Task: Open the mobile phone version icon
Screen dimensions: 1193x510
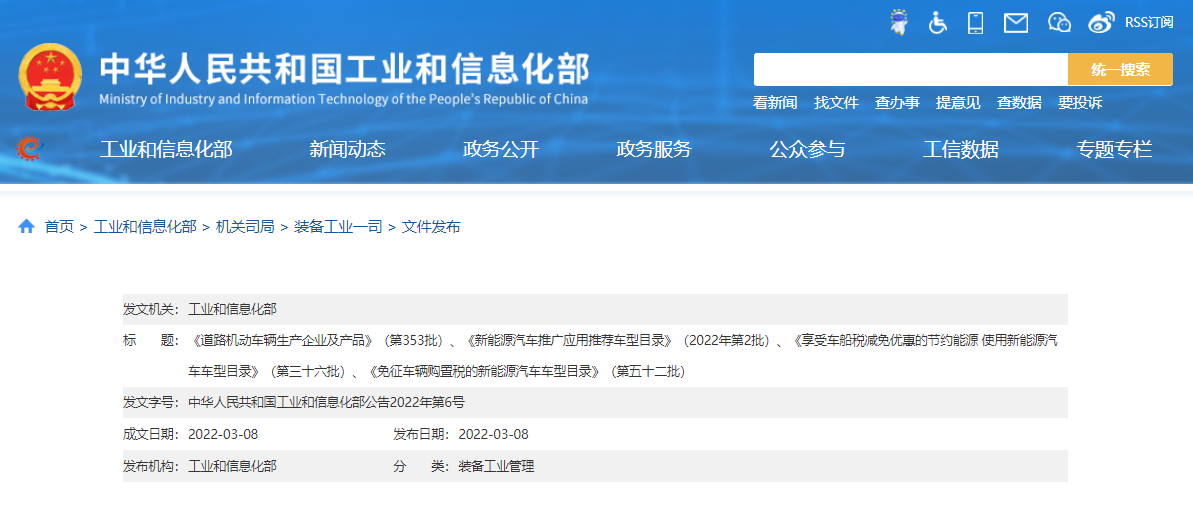Action: 975,22
